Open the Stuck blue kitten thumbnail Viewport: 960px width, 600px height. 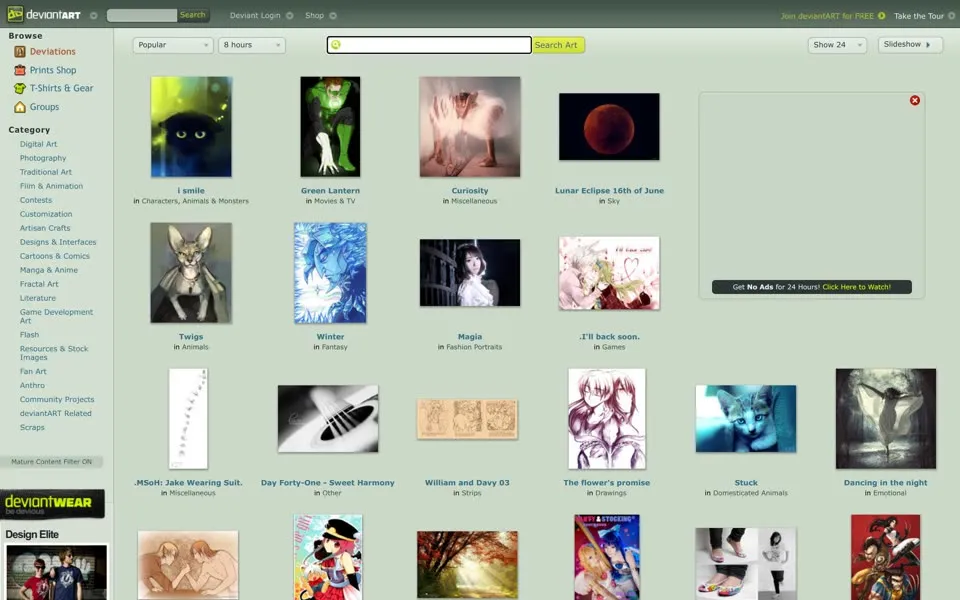pyautogui.click(x=746, y=419)
